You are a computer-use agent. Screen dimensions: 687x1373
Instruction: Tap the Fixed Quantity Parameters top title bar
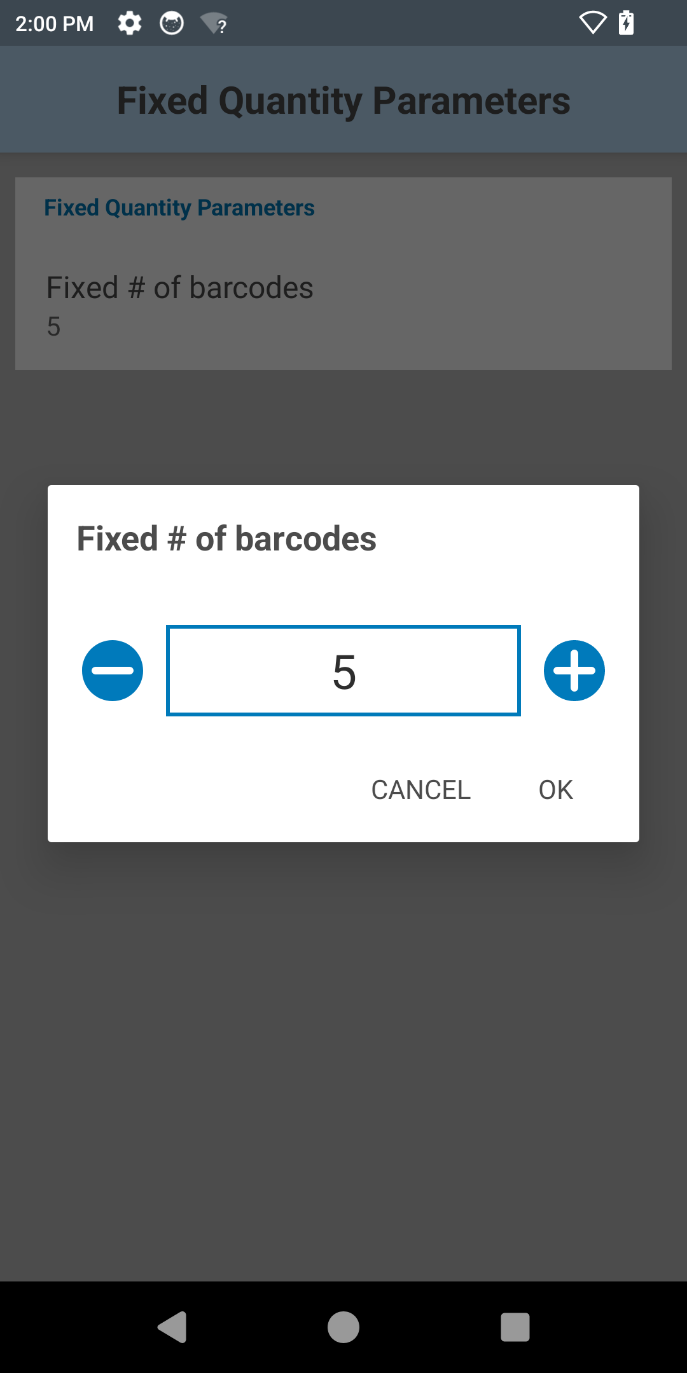click(x=343, y=101)
